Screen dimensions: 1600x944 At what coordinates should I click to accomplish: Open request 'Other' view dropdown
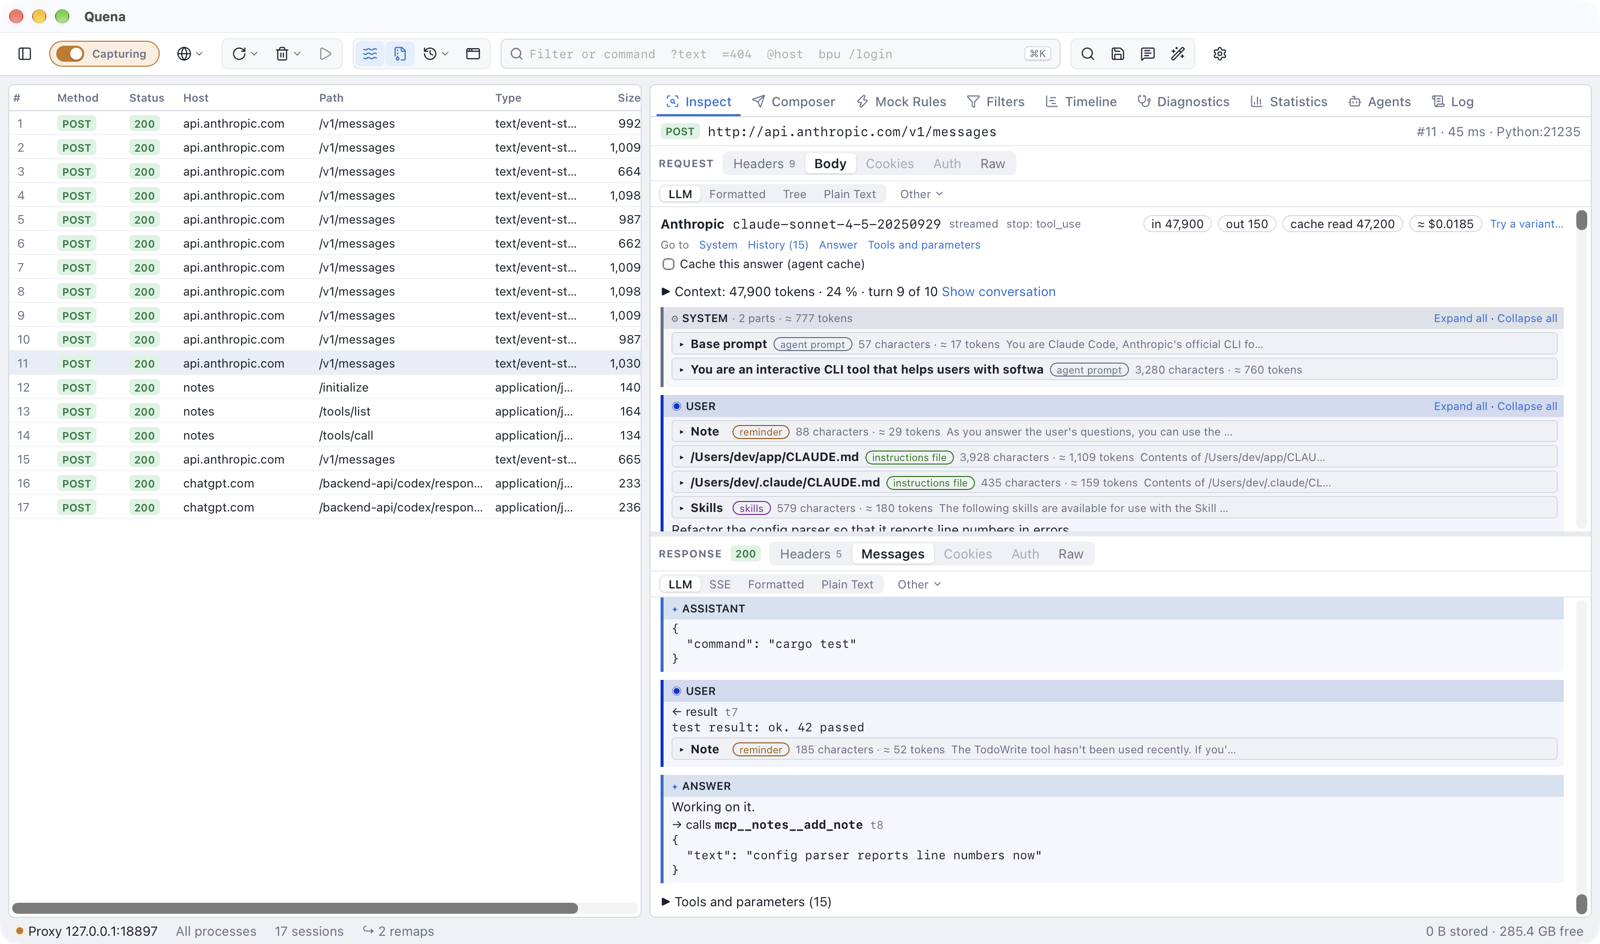coord(921,194)
